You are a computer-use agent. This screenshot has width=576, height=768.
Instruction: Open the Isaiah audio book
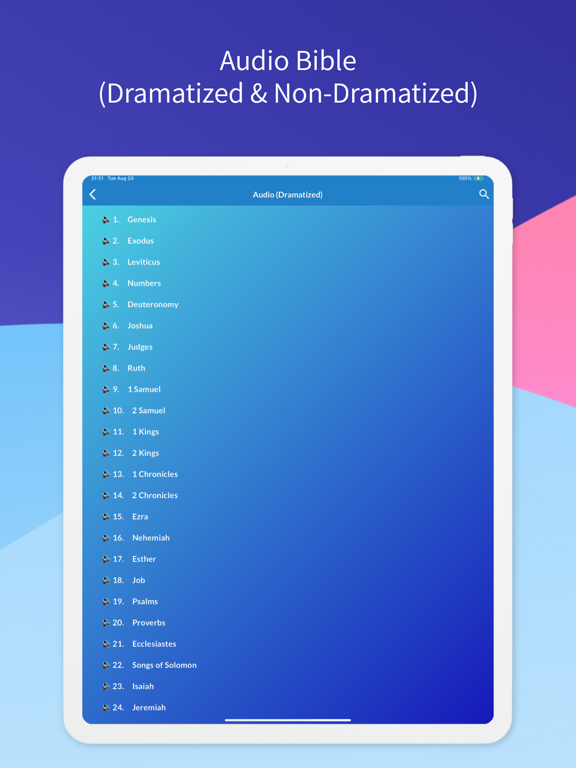143,686
